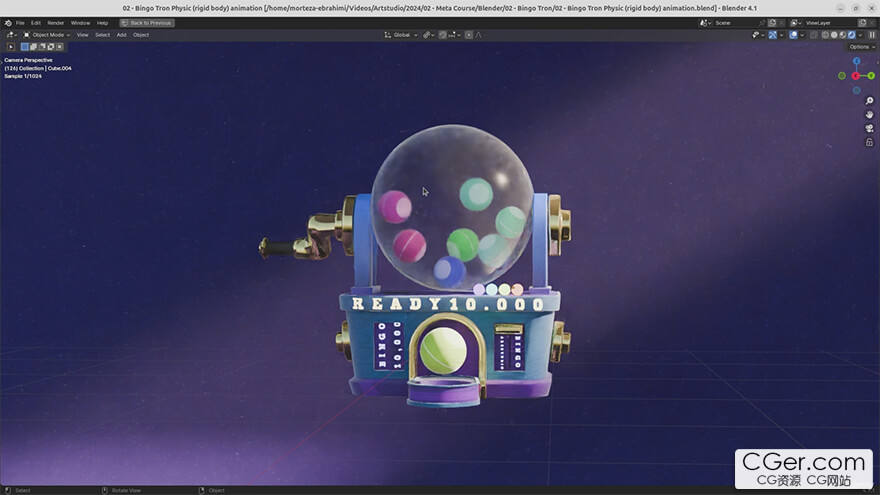Open the Global transform orientation dropdown
The image size is (880, 495).
[x=401, y=34]
